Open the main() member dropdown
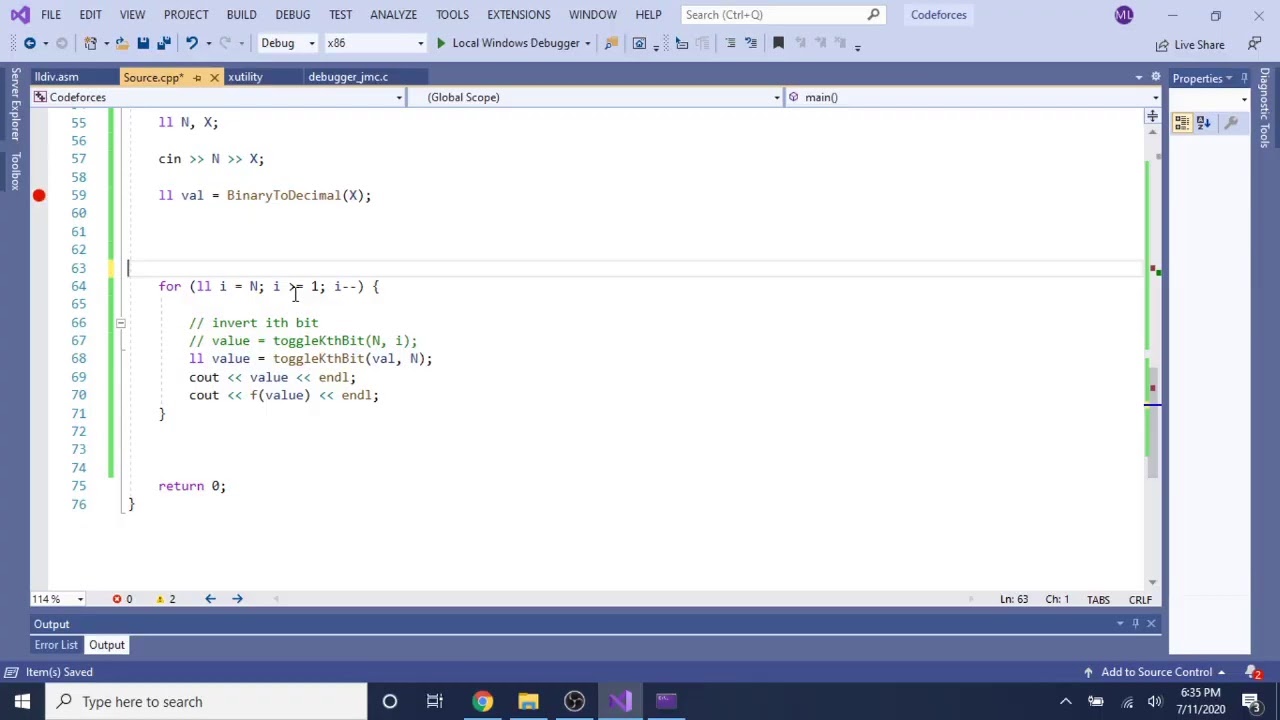1280x720 pixels. click(971, 97)
